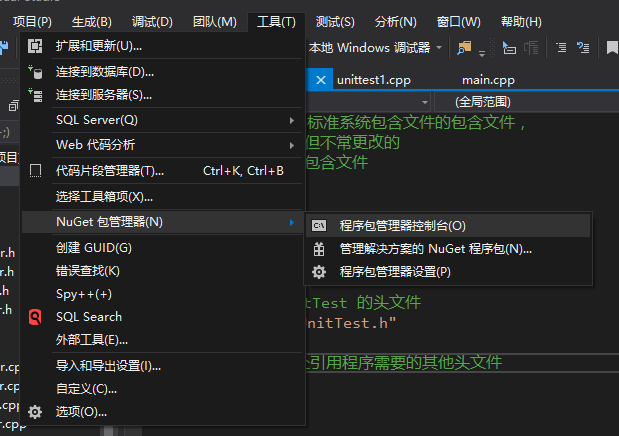Launch Spy++(+) from the menu
Viewport: 619px width, 436px height.
point(163,294)
